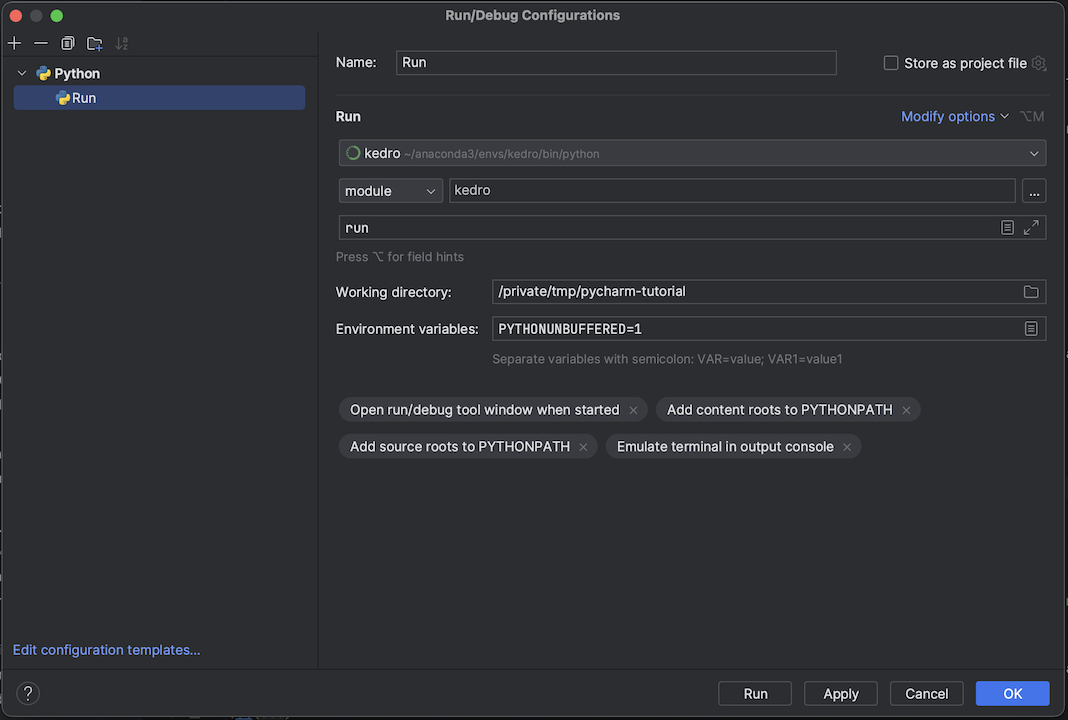Screen dimensions: 1068x720
Task: Select the Run configuration in the tree
Action: [84, 98]
